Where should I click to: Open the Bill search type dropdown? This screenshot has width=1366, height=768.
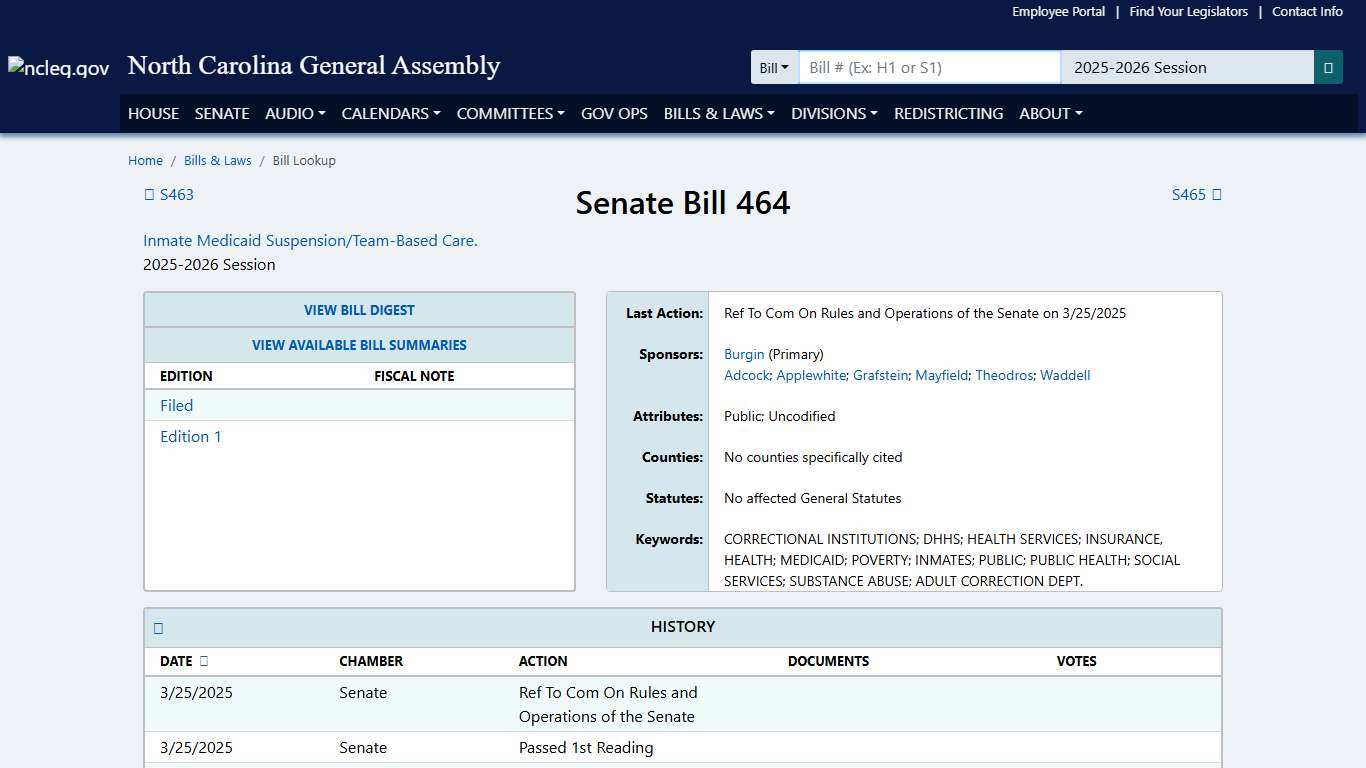(774, 67)
